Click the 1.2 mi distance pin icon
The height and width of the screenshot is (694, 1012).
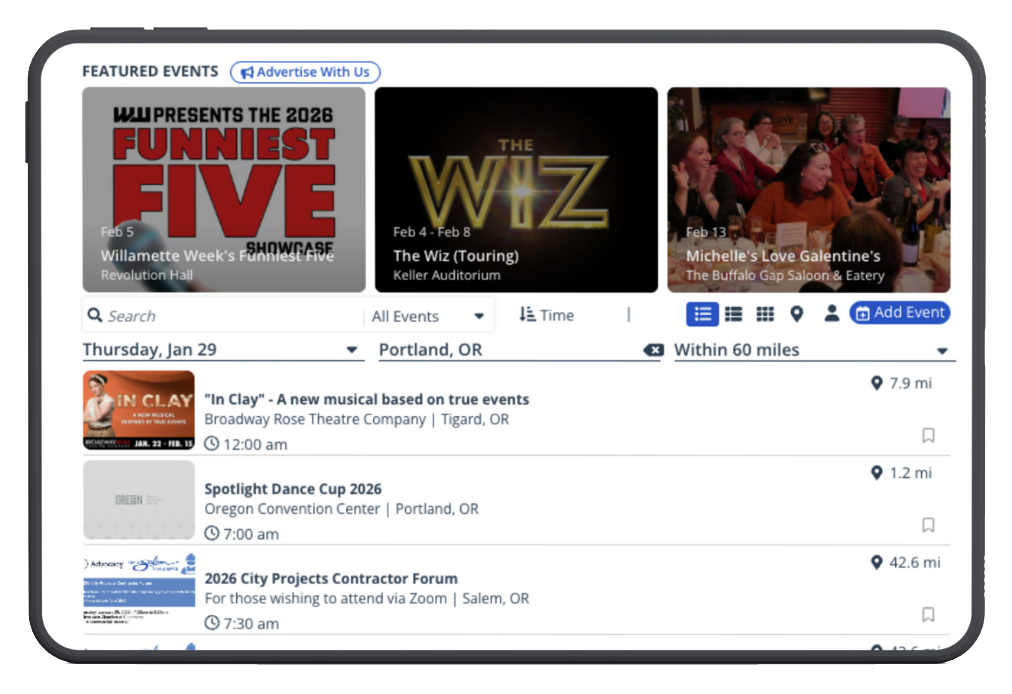coord(876,473)
